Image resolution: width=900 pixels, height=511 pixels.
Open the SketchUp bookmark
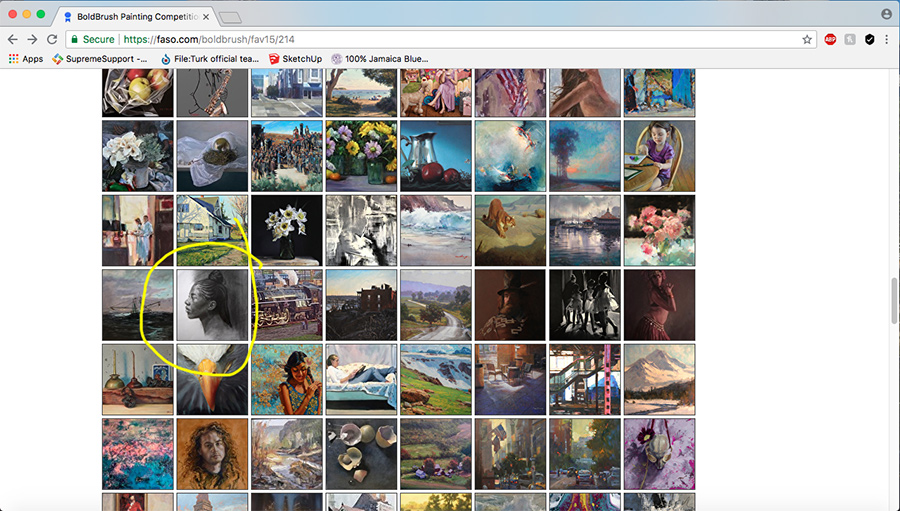tap(295, 59)
